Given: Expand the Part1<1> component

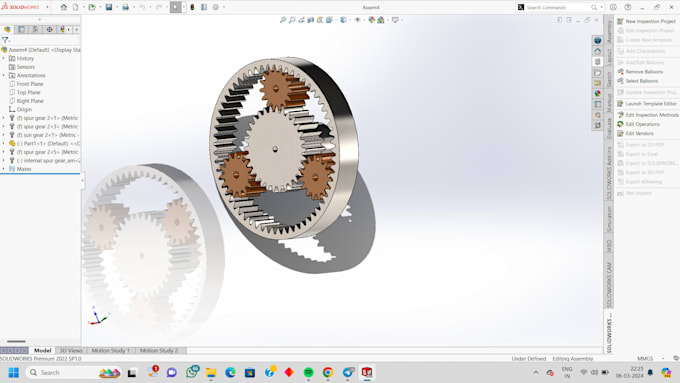Looking at the screenshot, I should pyautogui.click(x=4, y=144).
